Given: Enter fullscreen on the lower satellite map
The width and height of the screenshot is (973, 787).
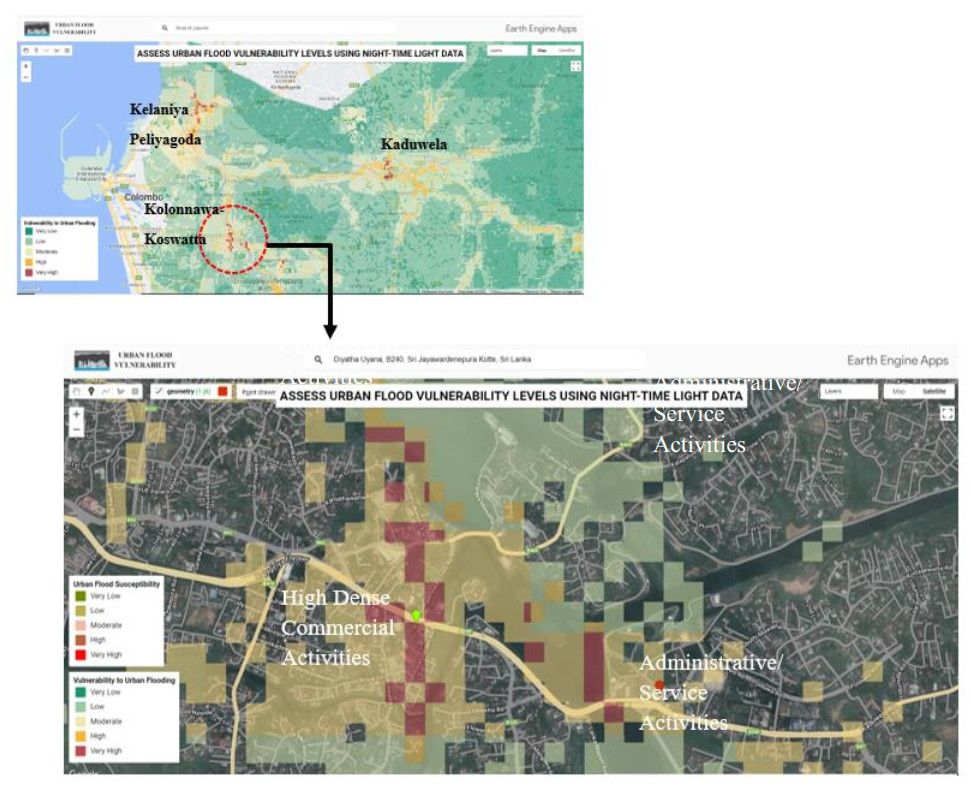Looking at the screenshot, I should (946, 414).
